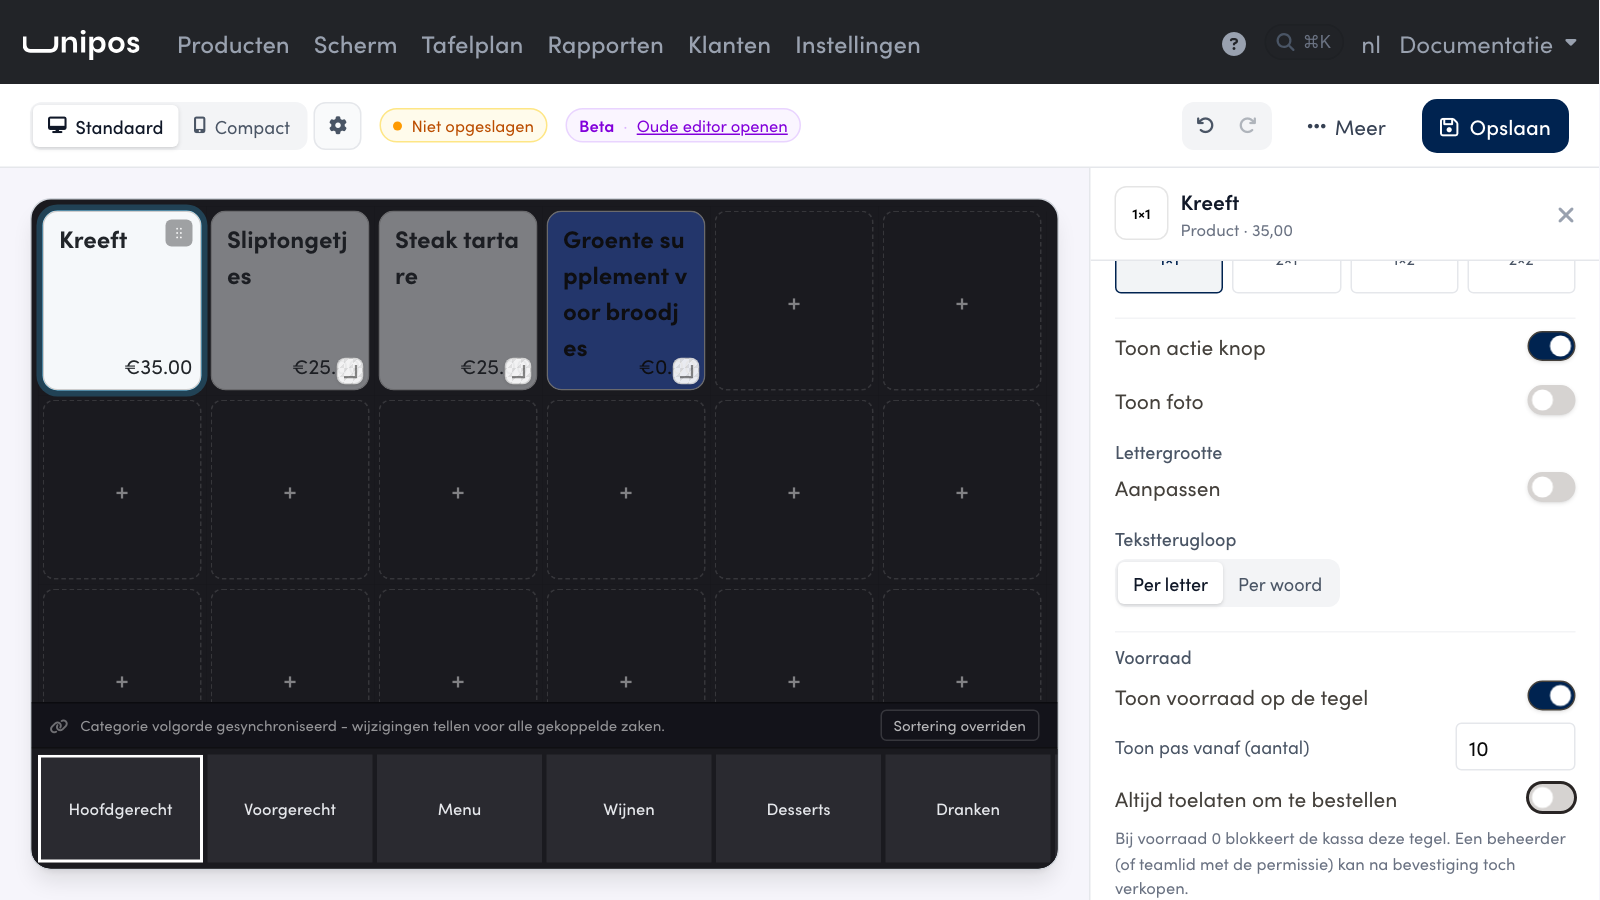Click the 1×1 size badge beside Kreeft
Screen dimensions: 1600x900
[x=1141, y=214]
